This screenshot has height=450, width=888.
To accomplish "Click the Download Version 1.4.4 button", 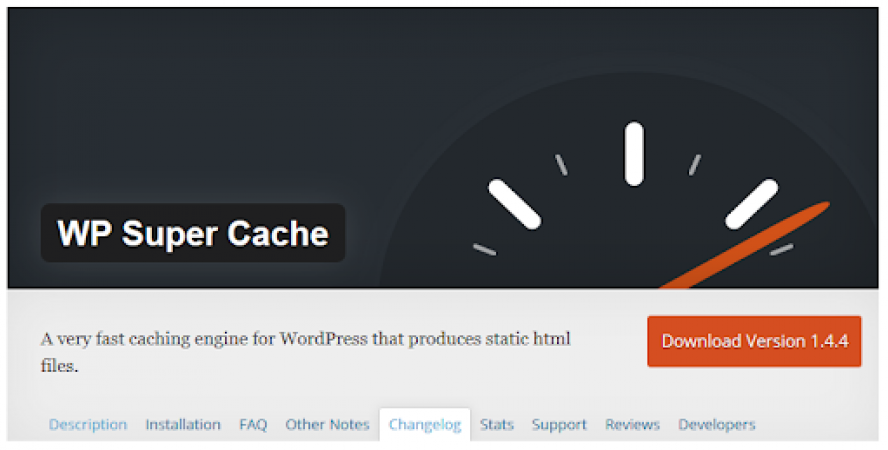I will click(x=754, y=341).
